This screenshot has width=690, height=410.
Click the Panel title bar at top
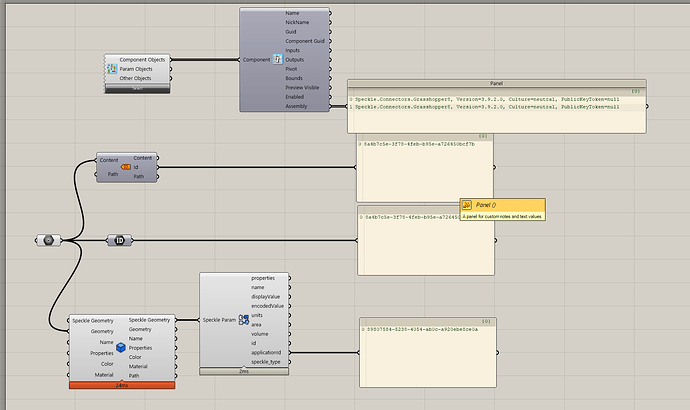496,83
